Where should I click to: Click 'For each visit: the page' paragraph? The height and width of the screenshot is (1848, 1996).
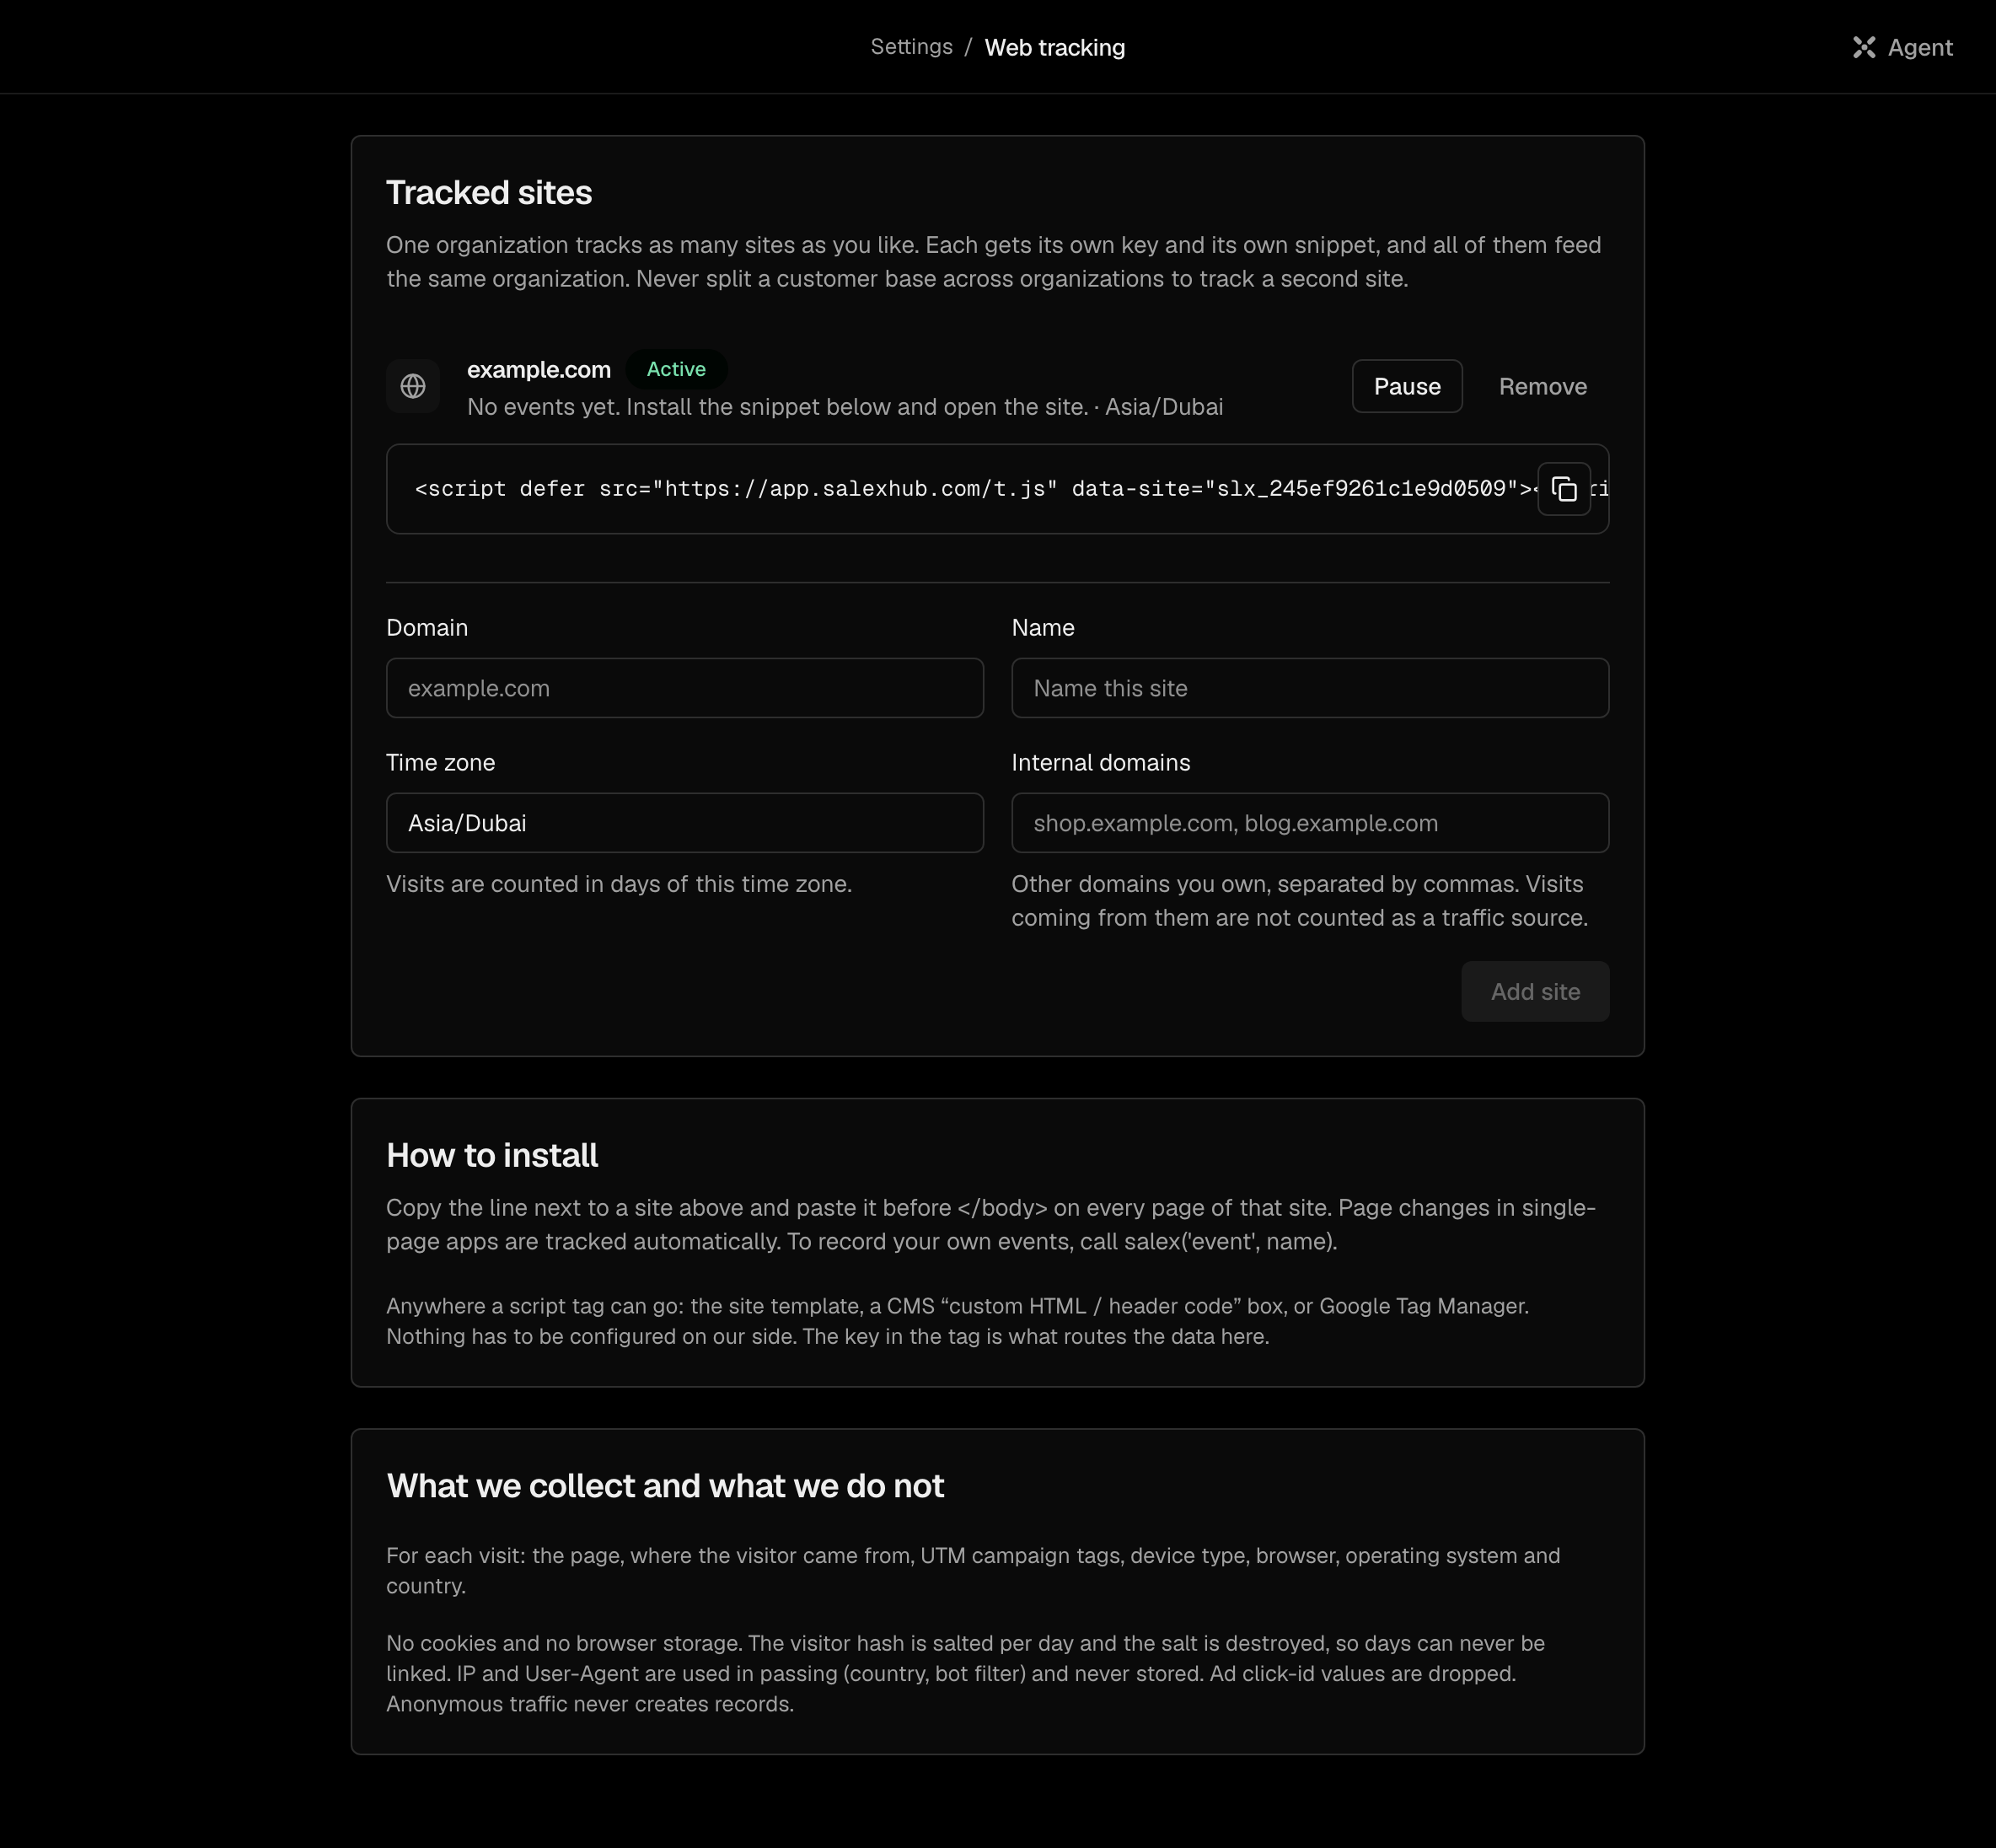[973, 1570]
